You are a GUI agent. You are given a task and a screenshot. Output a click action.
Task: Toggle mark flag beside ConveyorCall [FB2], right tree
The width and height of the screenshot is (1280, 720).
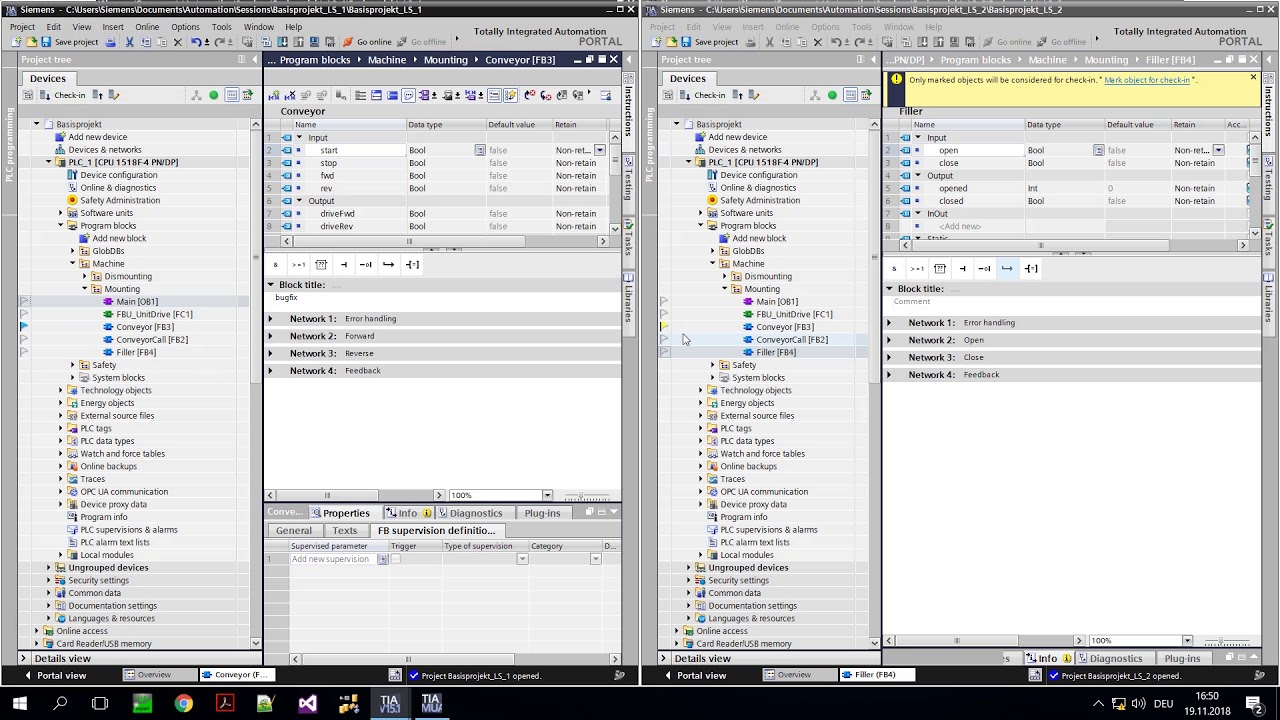point(664,340)
